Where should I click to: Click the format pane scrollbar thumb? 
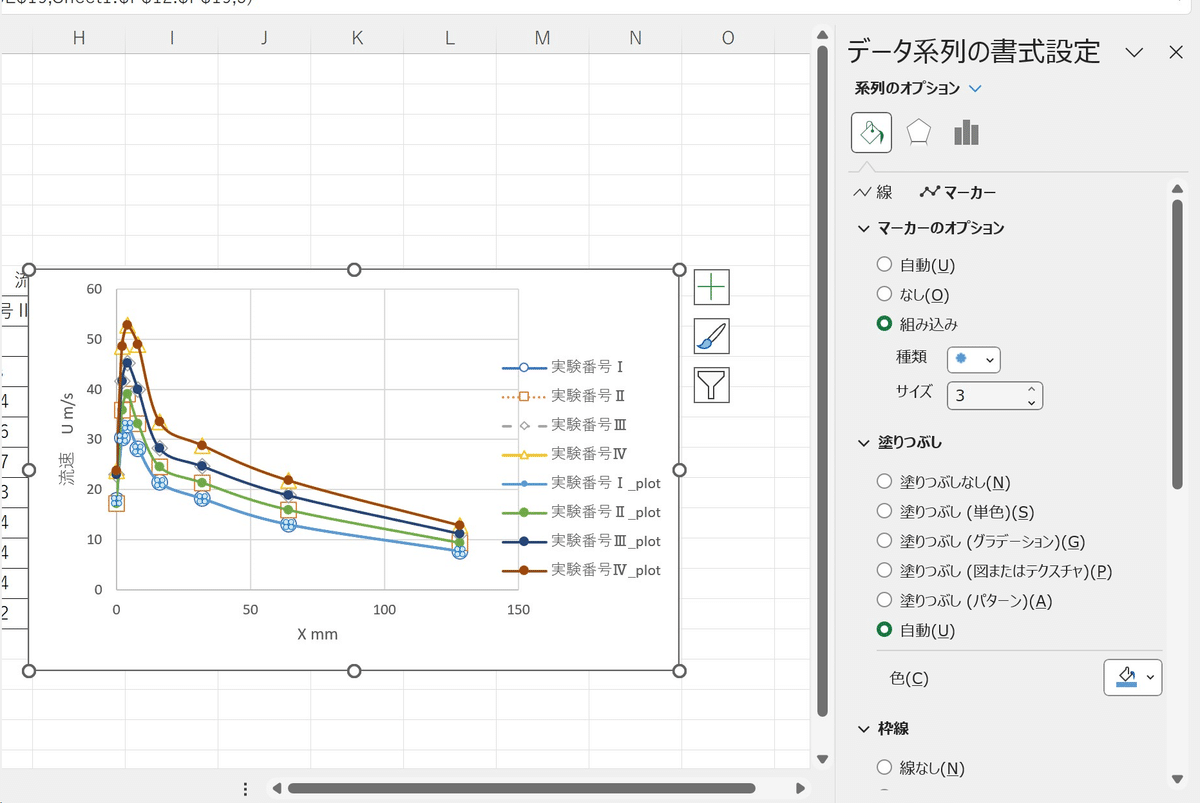1176,343
